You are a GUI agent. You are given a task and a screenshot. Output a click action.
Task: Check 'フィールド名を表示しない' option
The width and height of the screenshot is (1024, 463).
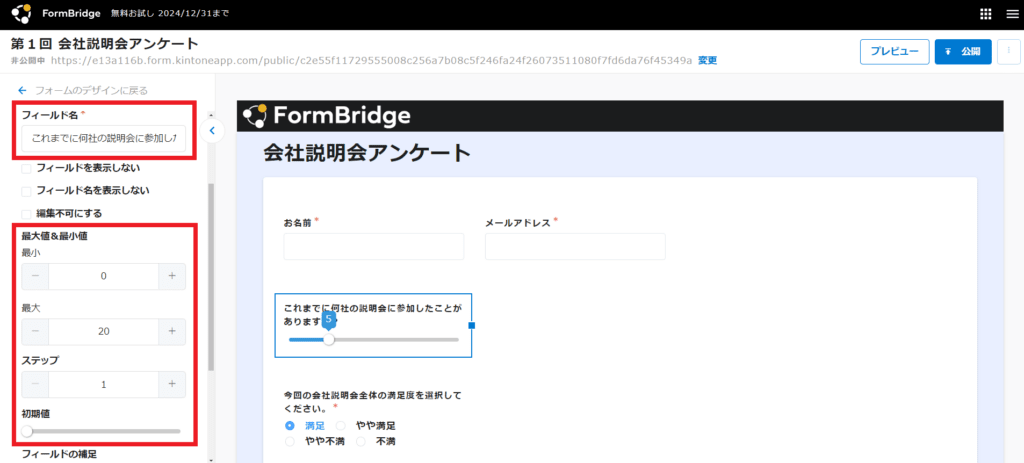tap(27, 191)
